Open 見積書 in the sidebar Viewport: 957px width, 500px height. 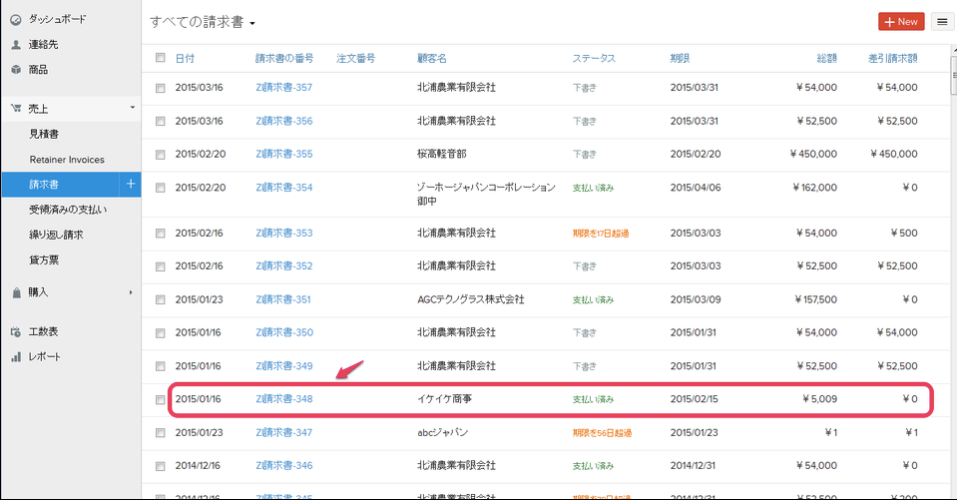click(44, 134)
